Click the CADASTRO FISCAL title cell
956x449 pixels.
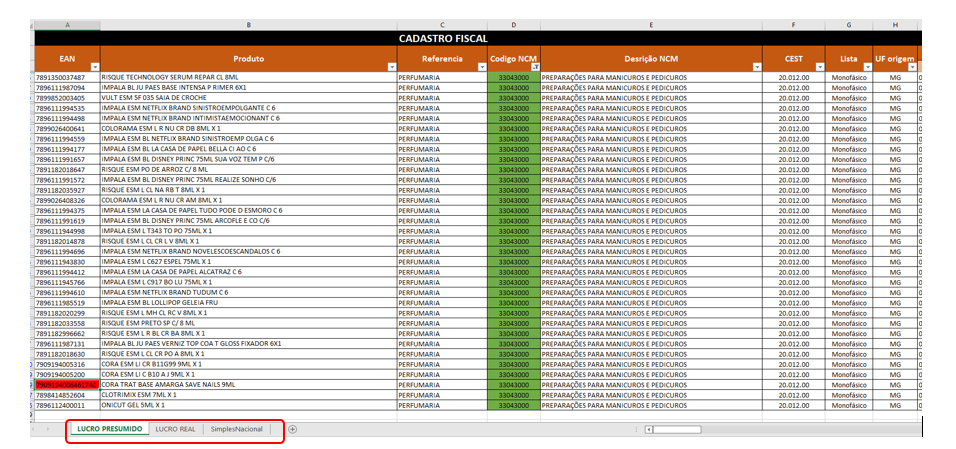[x=443, y=38]
